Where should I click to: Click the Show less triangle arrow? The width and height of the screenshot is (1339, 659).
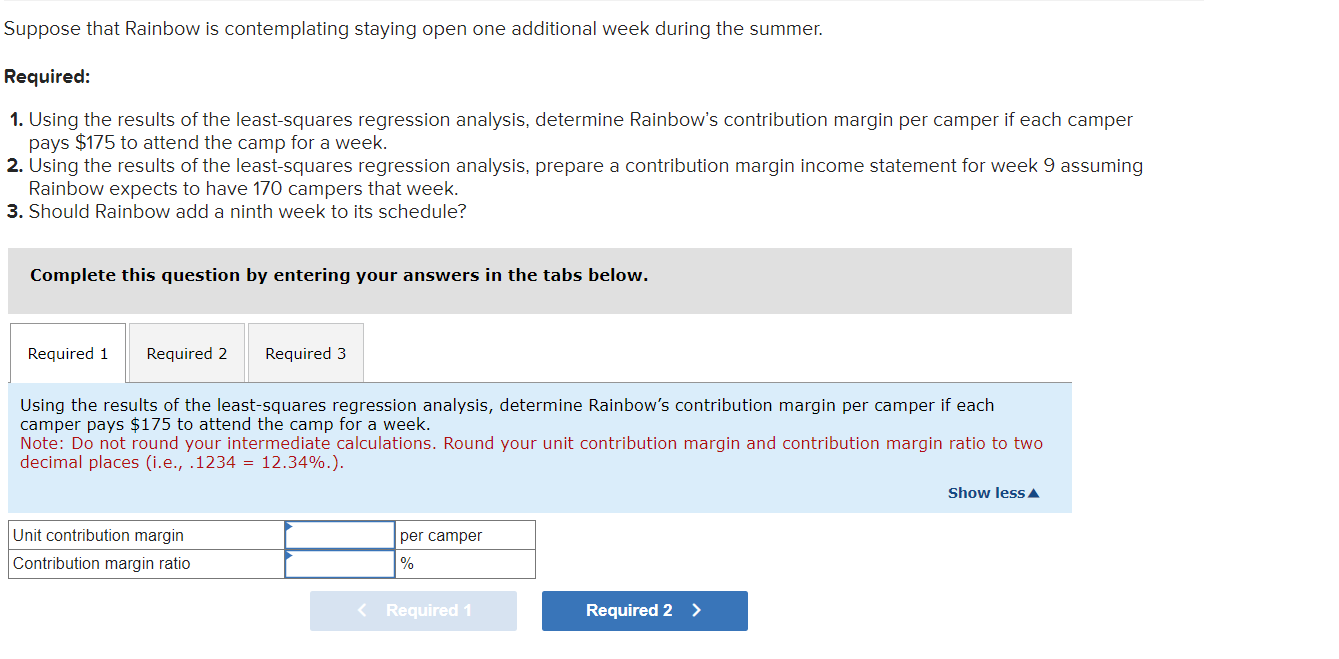1031,492
